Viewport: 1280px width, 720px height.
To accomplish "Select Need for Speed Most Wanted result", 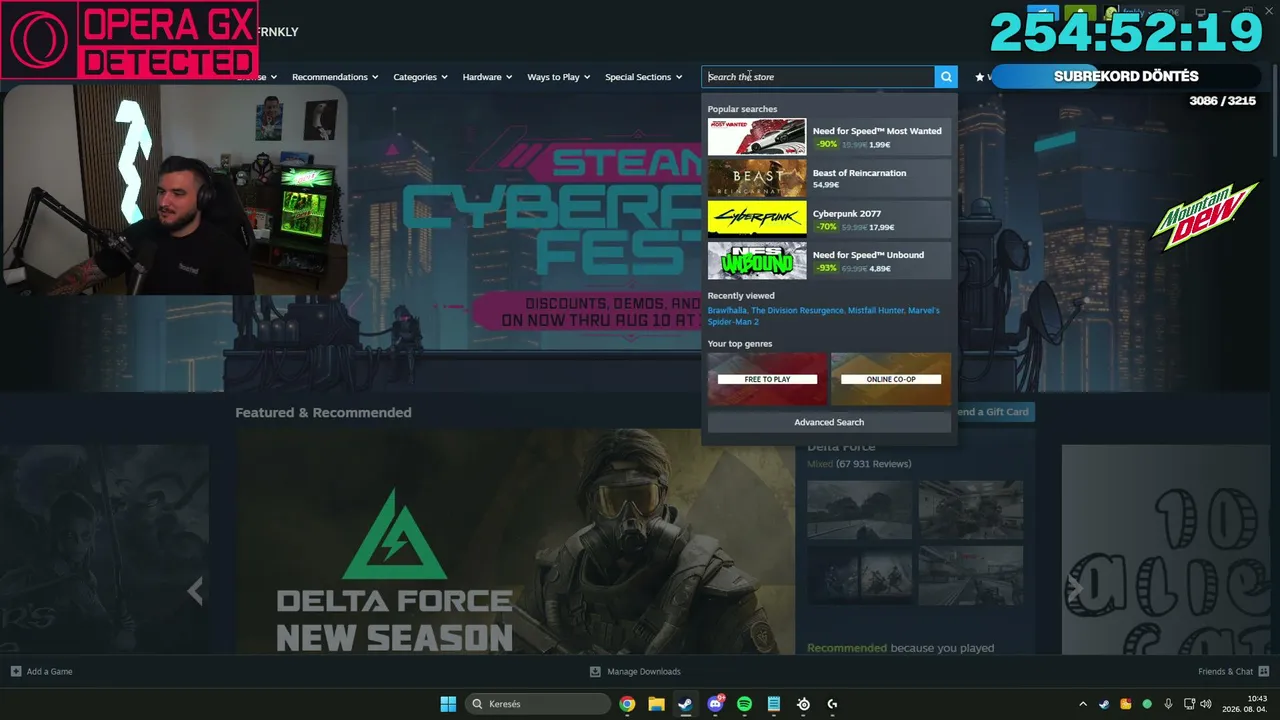I will tap(829, 137).
